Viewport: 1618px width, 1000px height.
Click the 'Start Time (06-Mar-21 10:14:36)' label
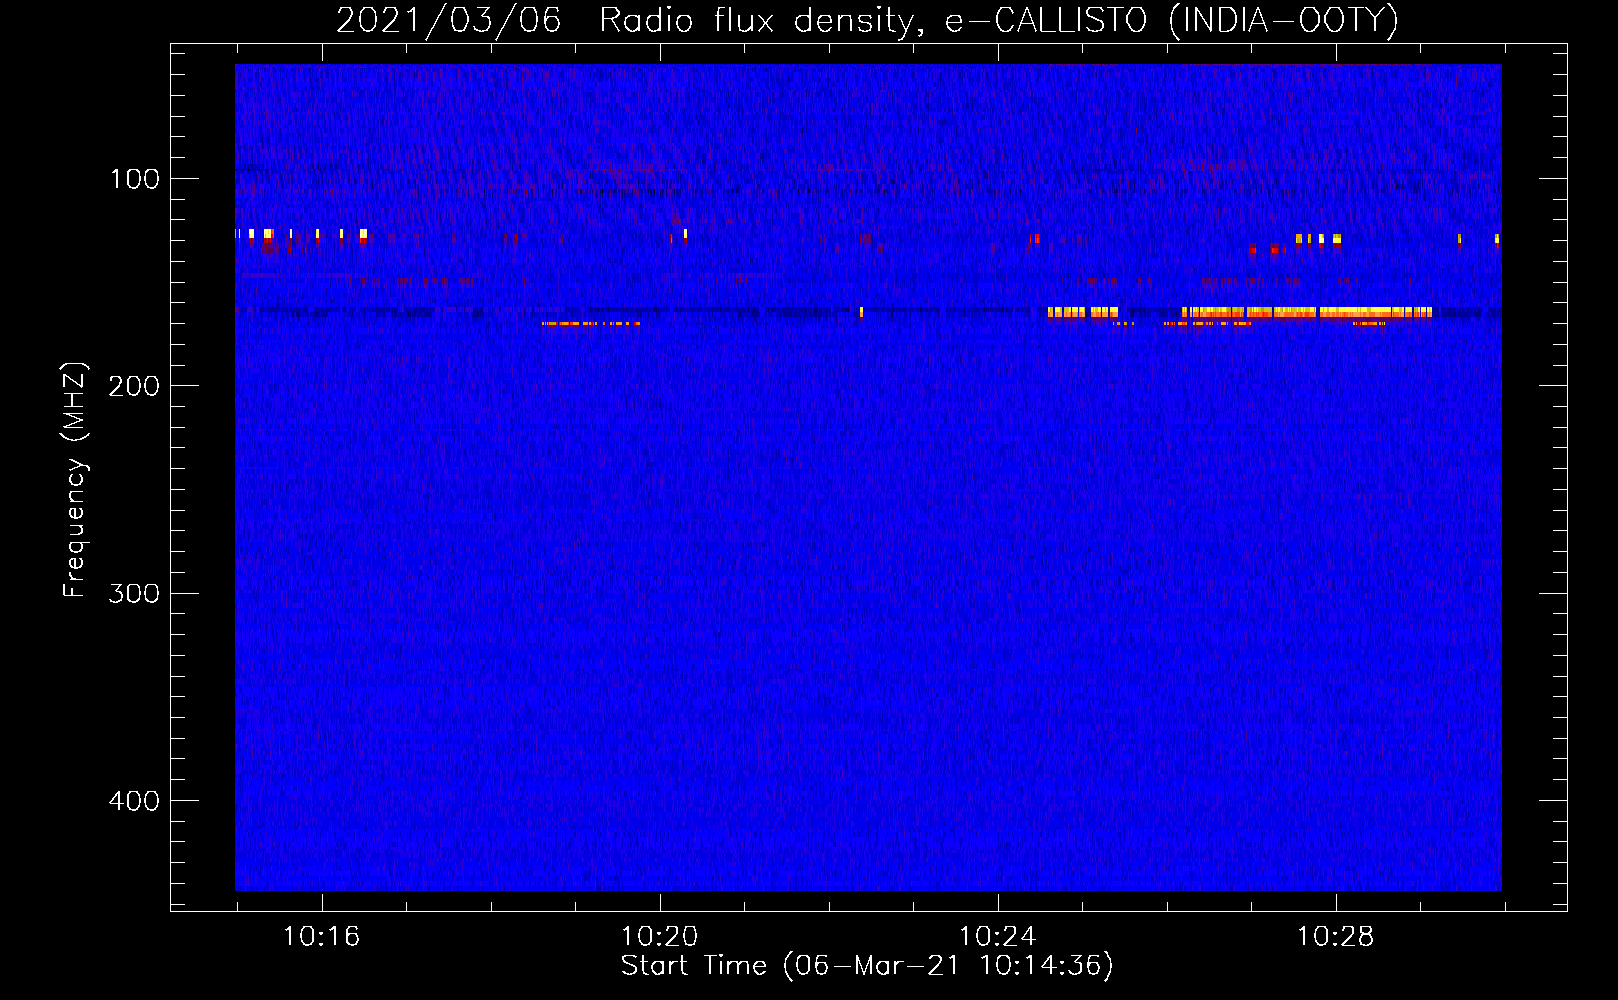pos(867,966)
